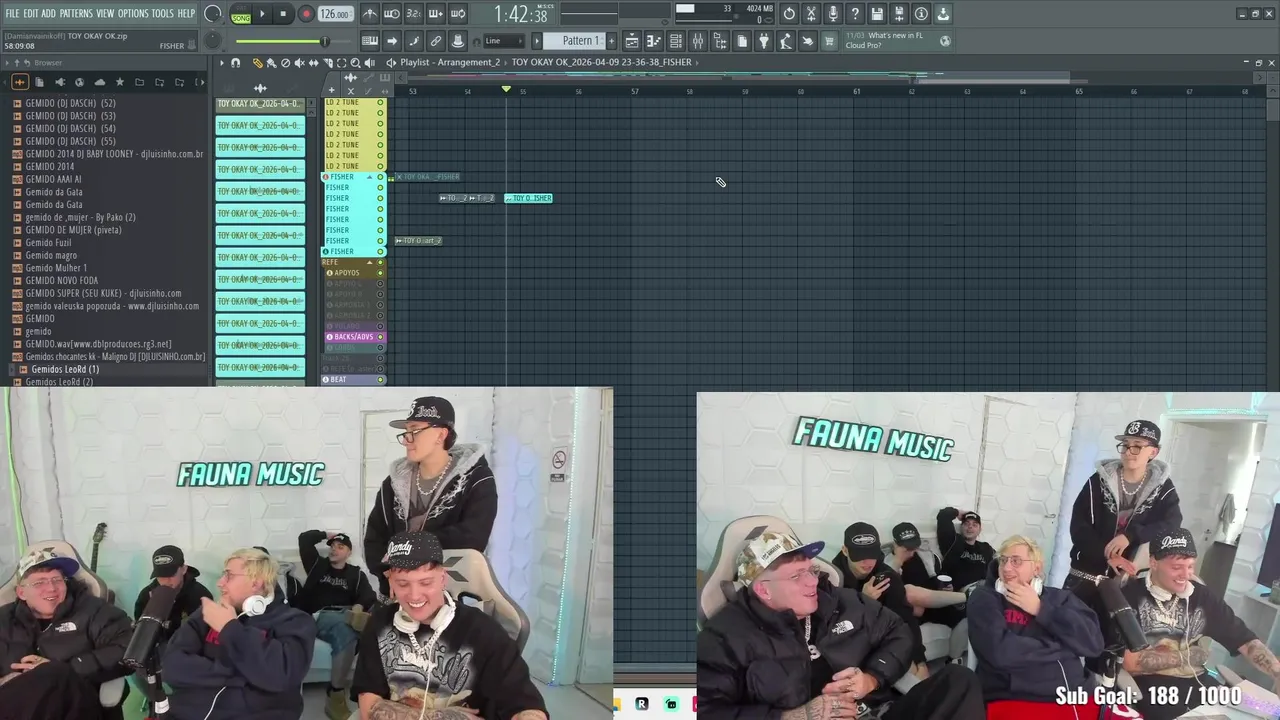Open the FILE menu
The image size is (1280, 720).
(12, 14)
